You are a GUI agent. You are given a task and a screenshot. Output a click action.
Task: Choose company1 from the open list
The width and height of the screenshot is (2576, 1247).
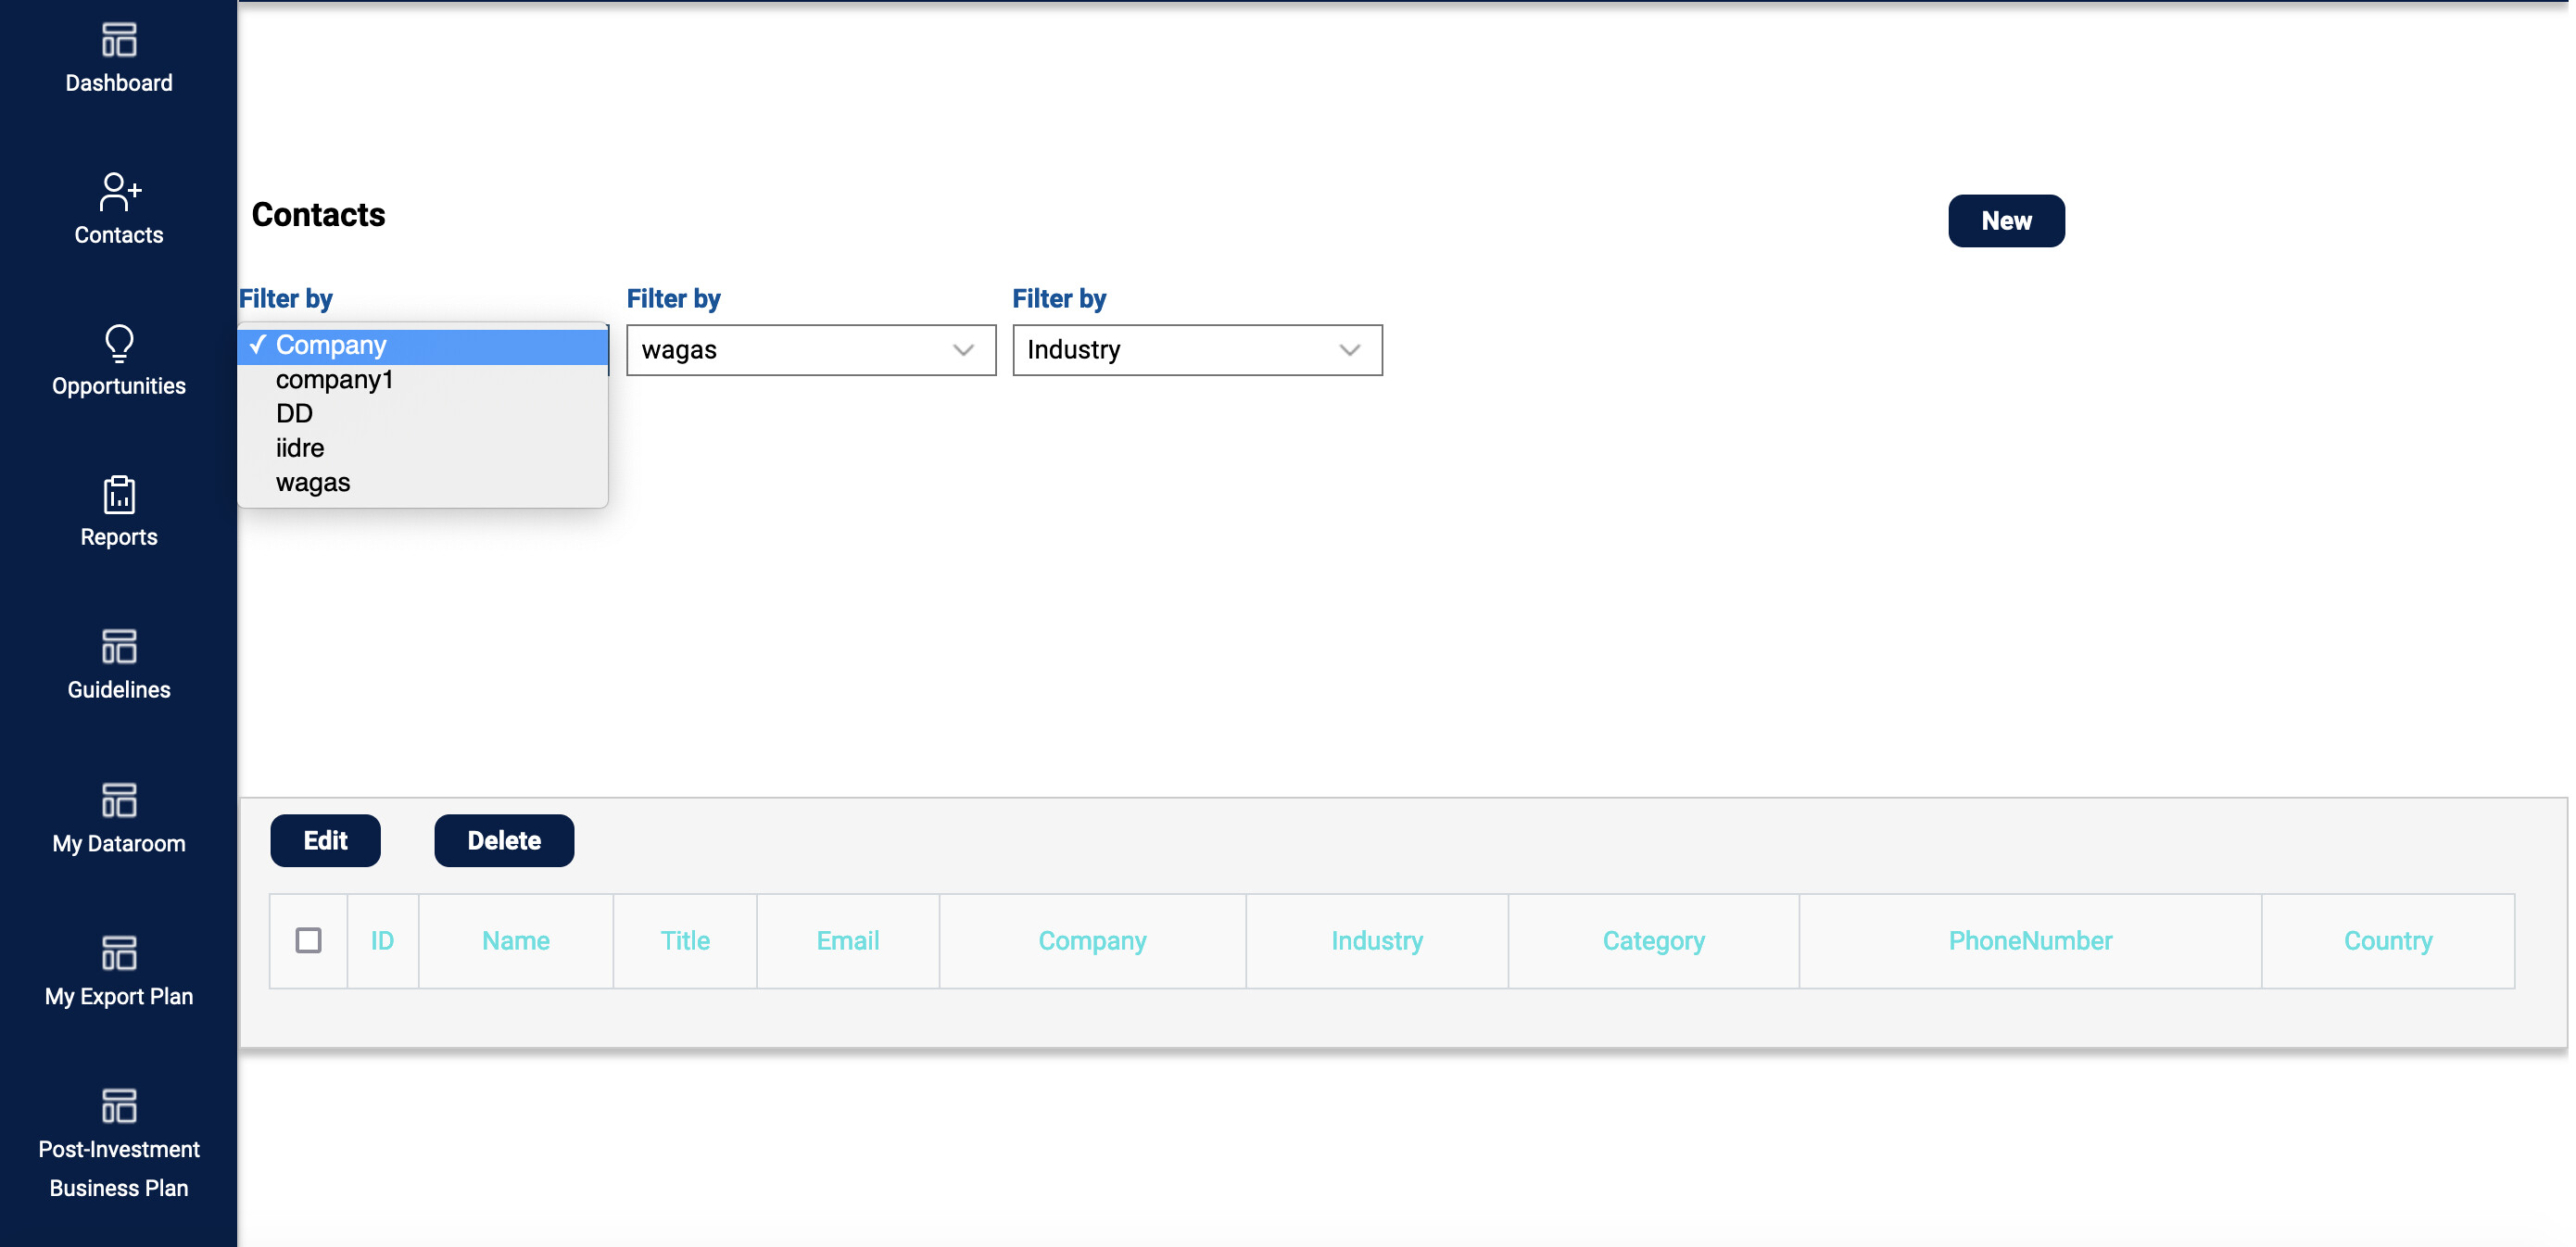[x=423, y=380]
